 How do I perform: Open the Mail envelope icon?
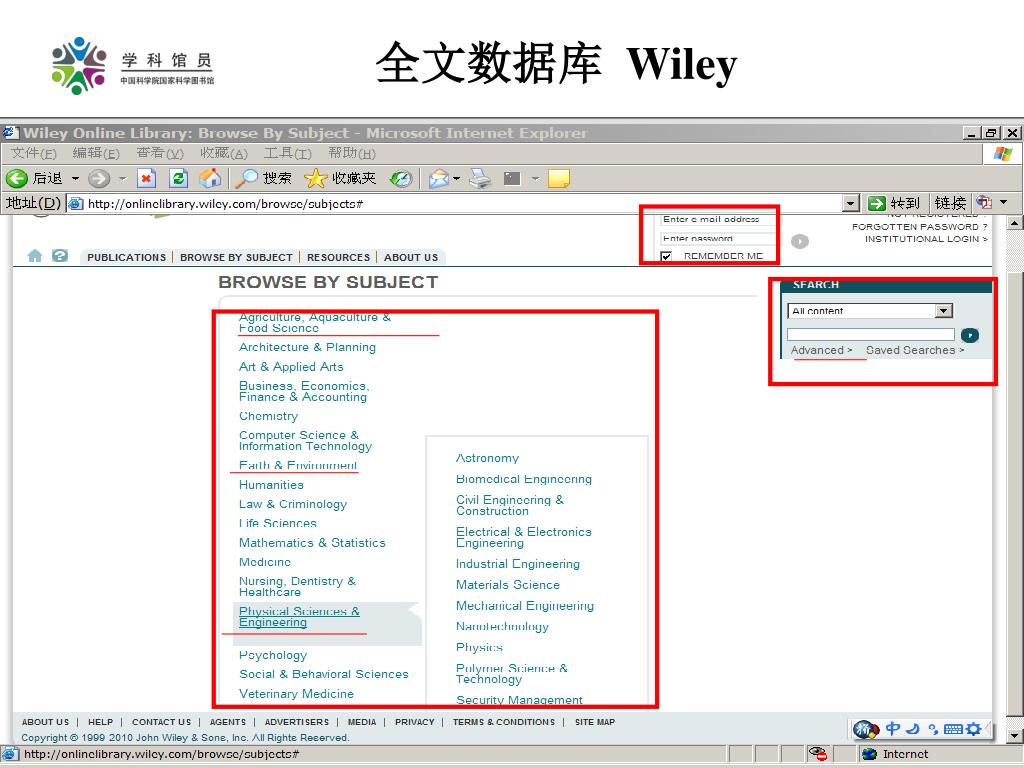coord(439,178)
